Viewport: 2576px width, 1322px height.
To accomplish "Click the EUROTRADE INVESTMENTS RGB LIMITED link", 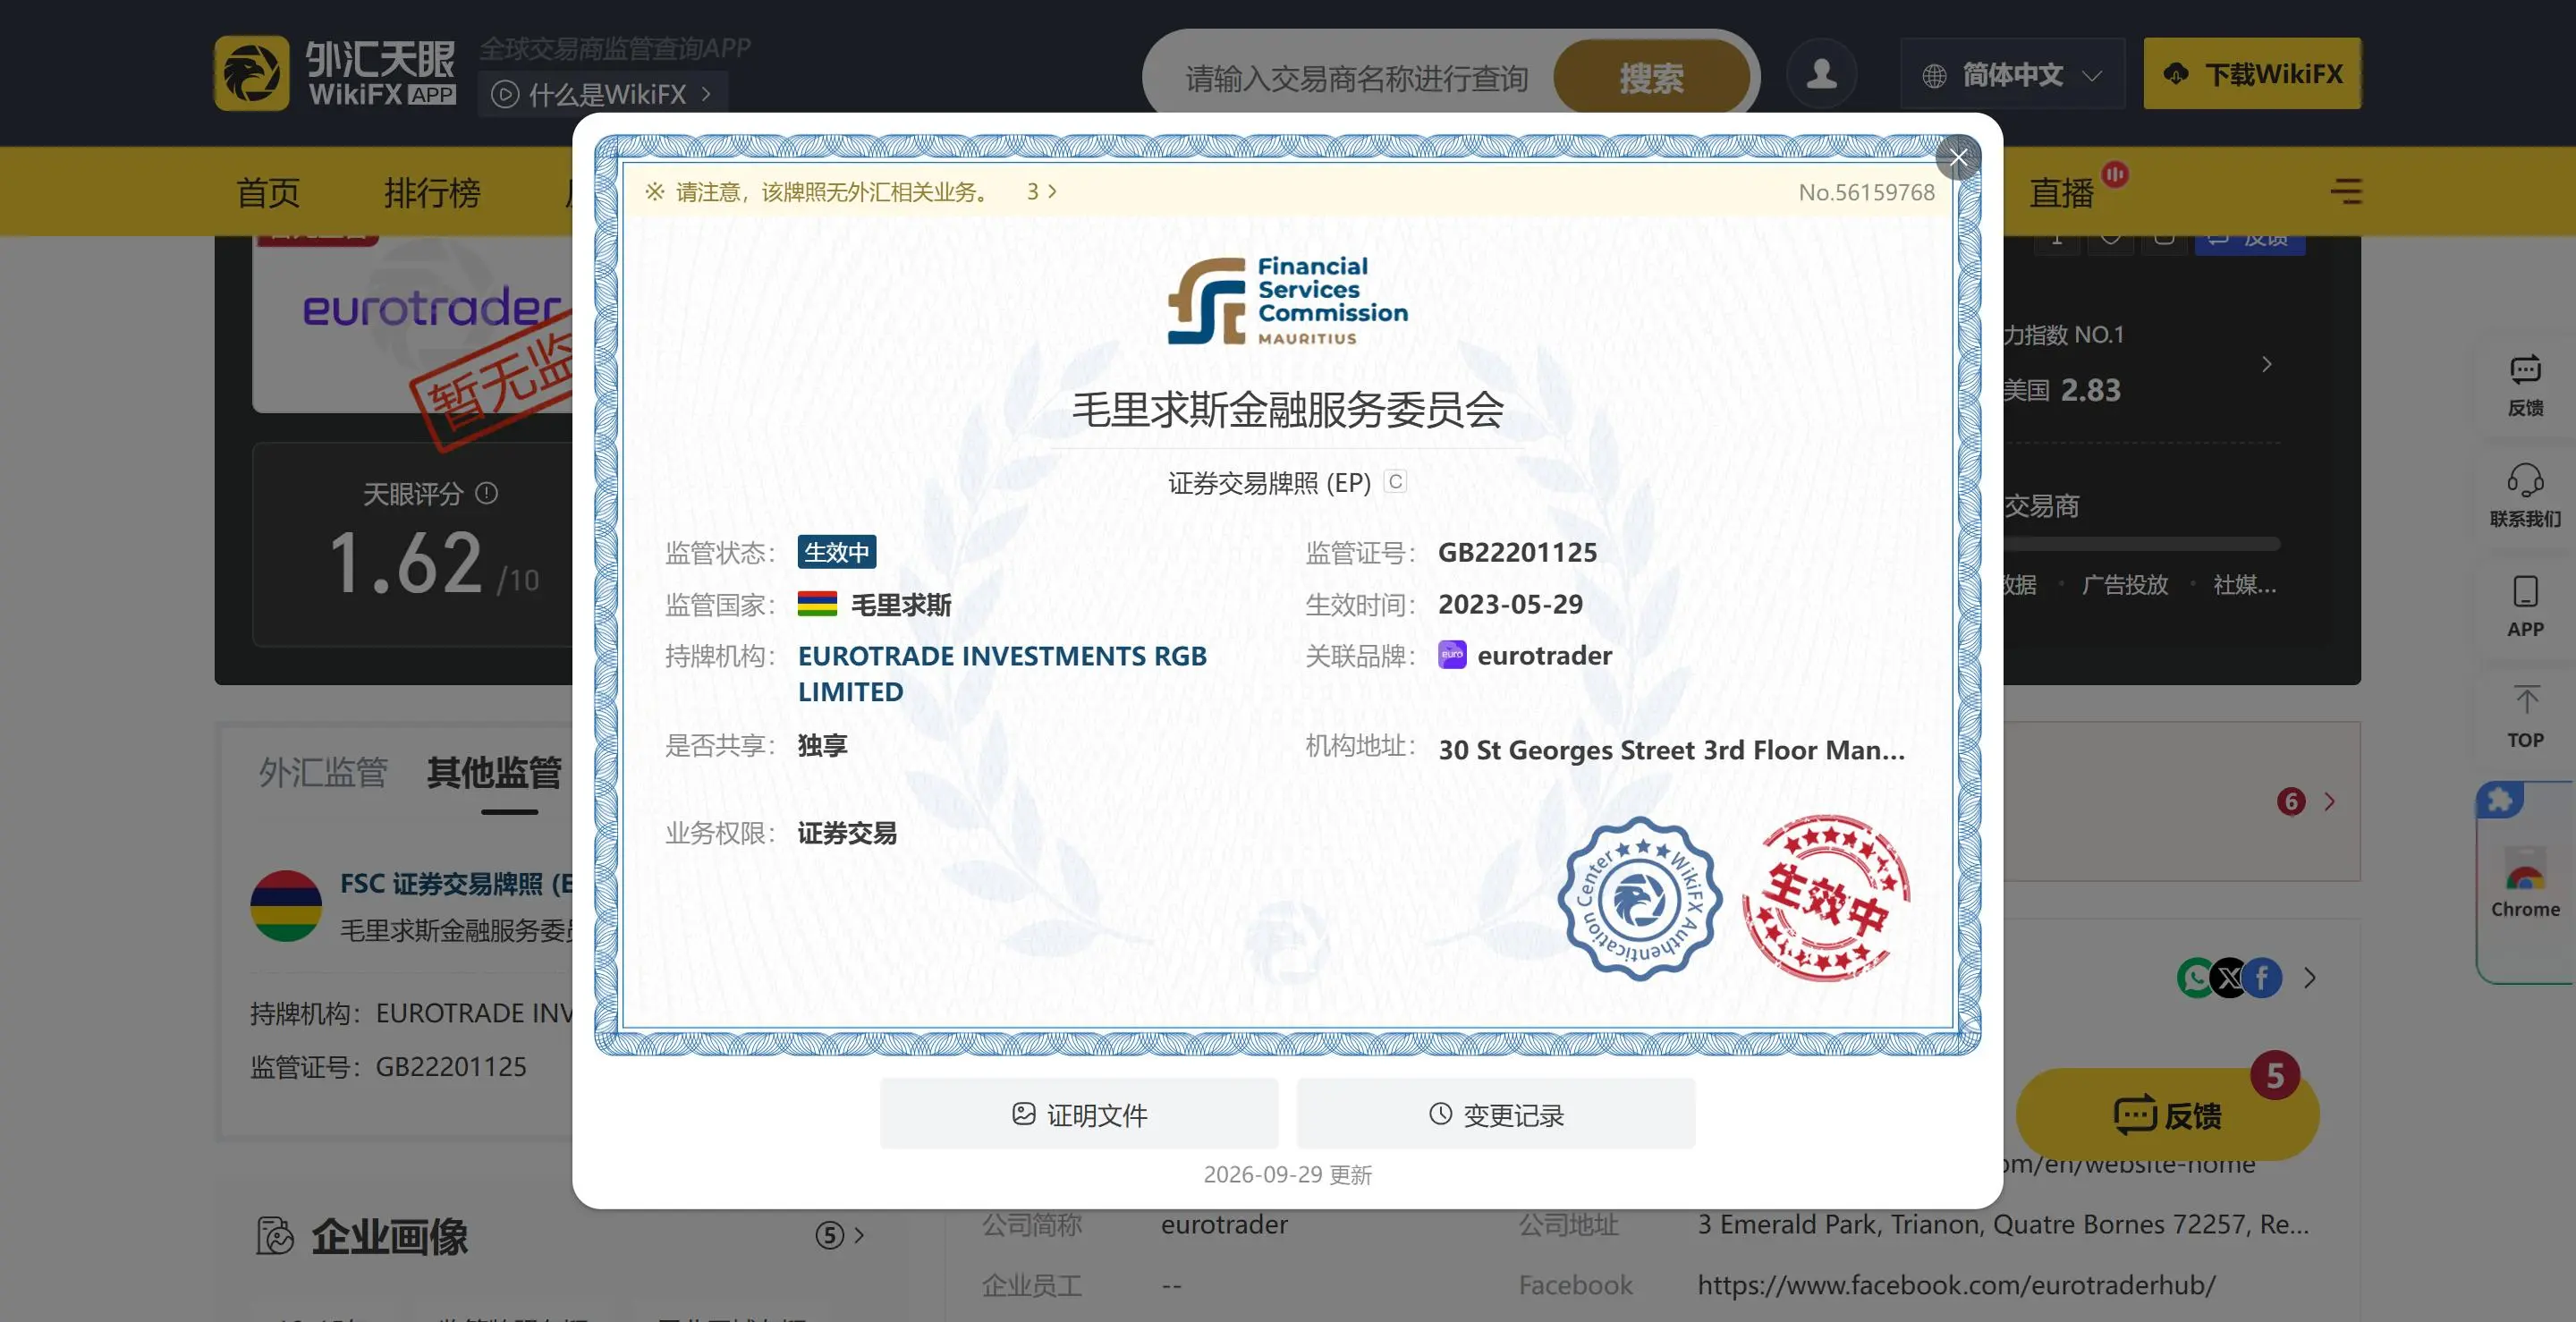I will 1002,673.
